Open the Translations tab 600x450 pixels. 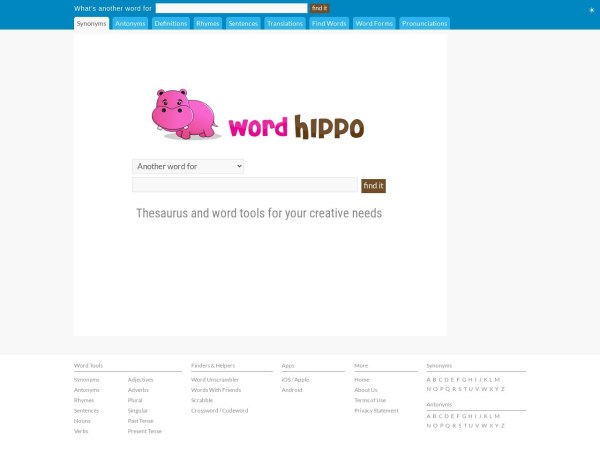285,23
